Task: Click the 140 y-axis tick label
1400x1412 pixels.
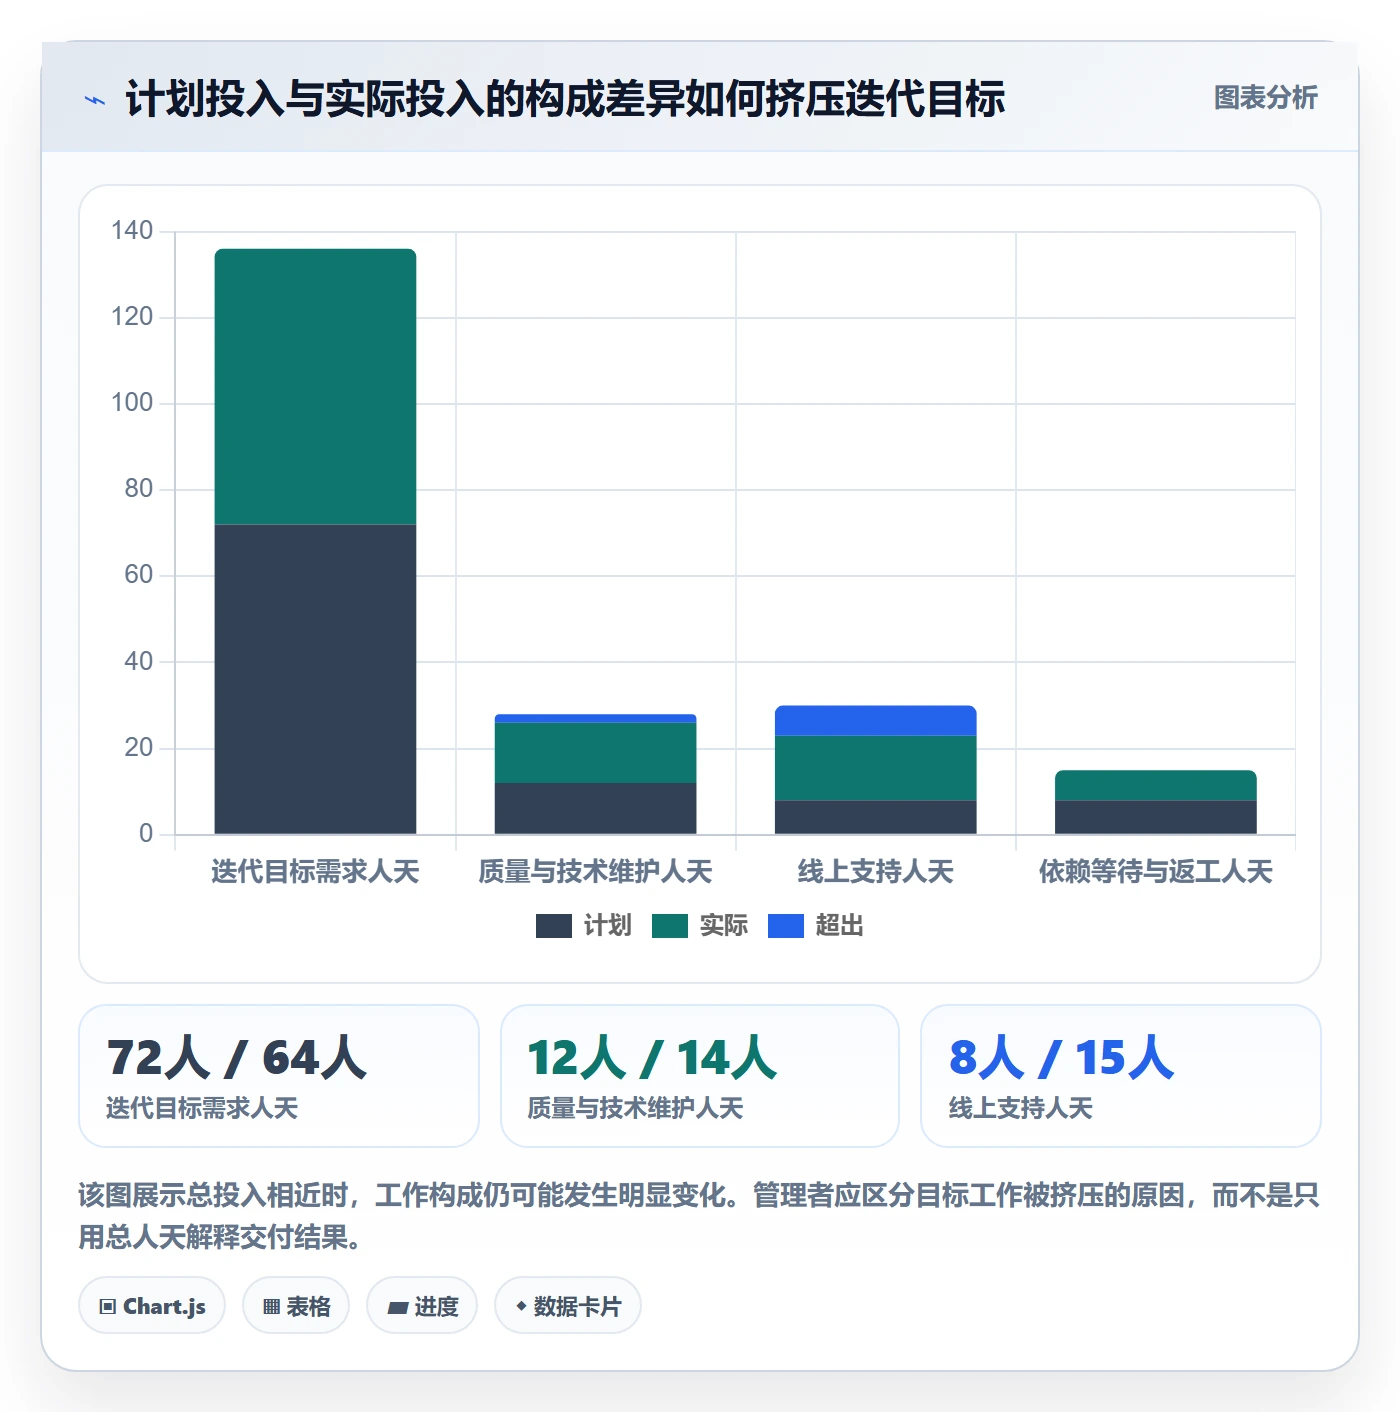Action: coord(132,231)
